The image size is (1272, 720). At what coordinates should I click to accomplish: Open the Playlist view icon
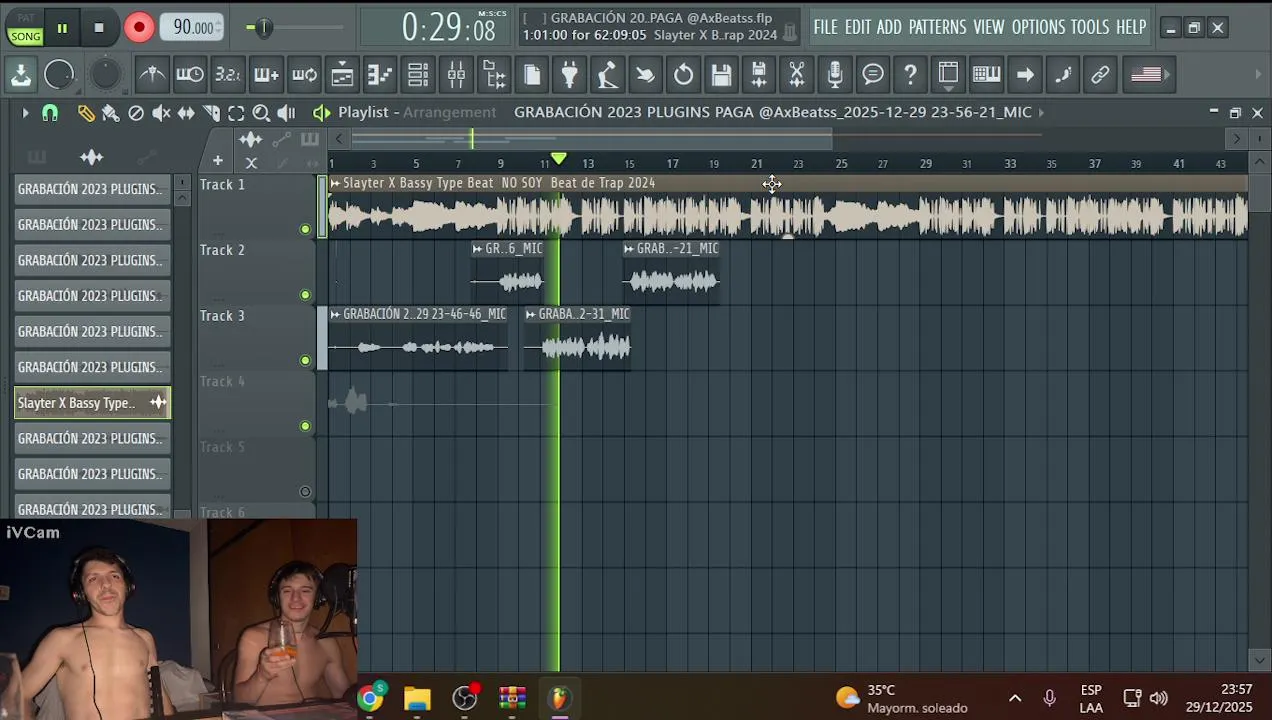point(342,74)
